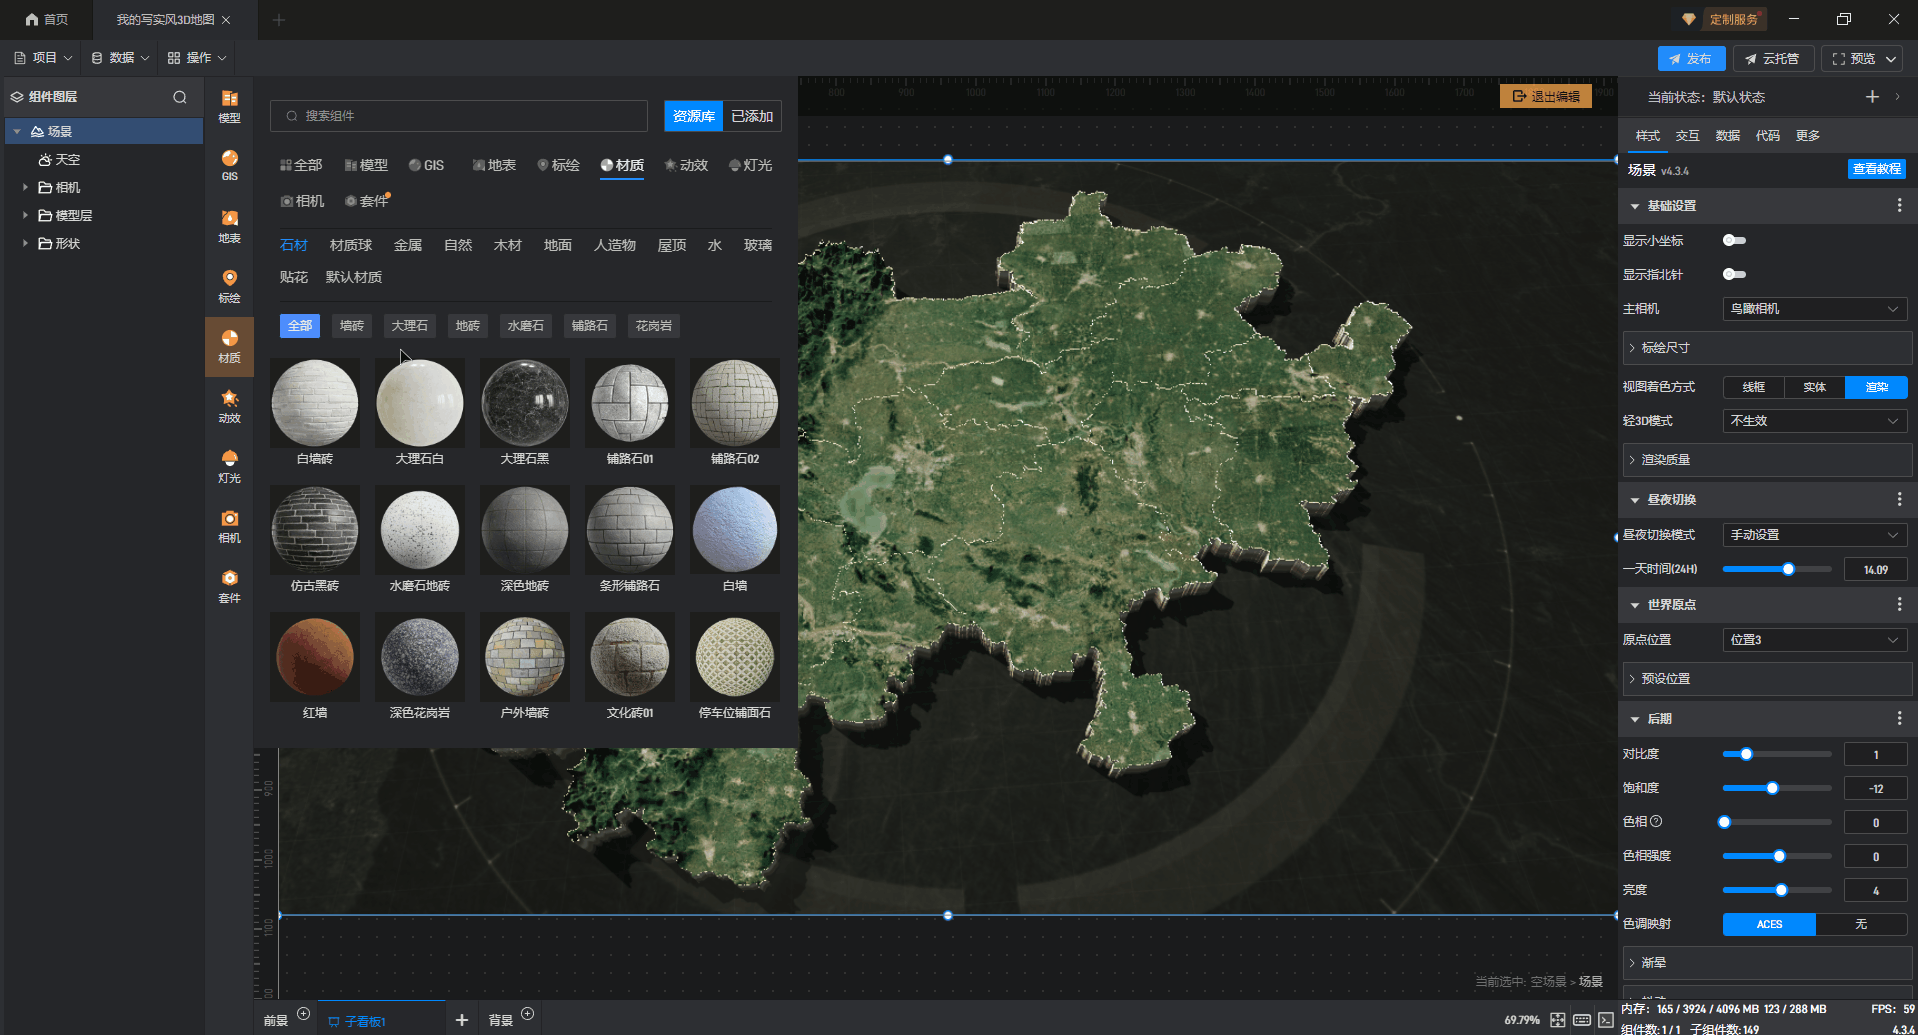Open the 主相机 dropdown
Viewport: 1918px width, 1035px height.
pyautogui.click(x=1814, y=309)
